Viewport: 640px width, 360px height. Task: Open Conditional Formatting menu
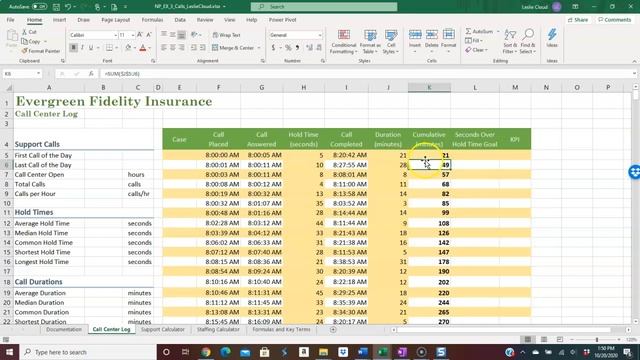(344, 41)
